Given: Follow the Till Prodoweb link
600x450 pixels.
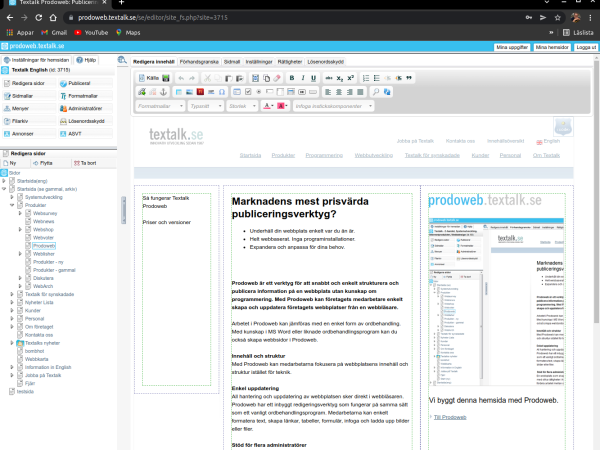Looking at the screenshot, I should pyautogui.click(x=450, y=417).
